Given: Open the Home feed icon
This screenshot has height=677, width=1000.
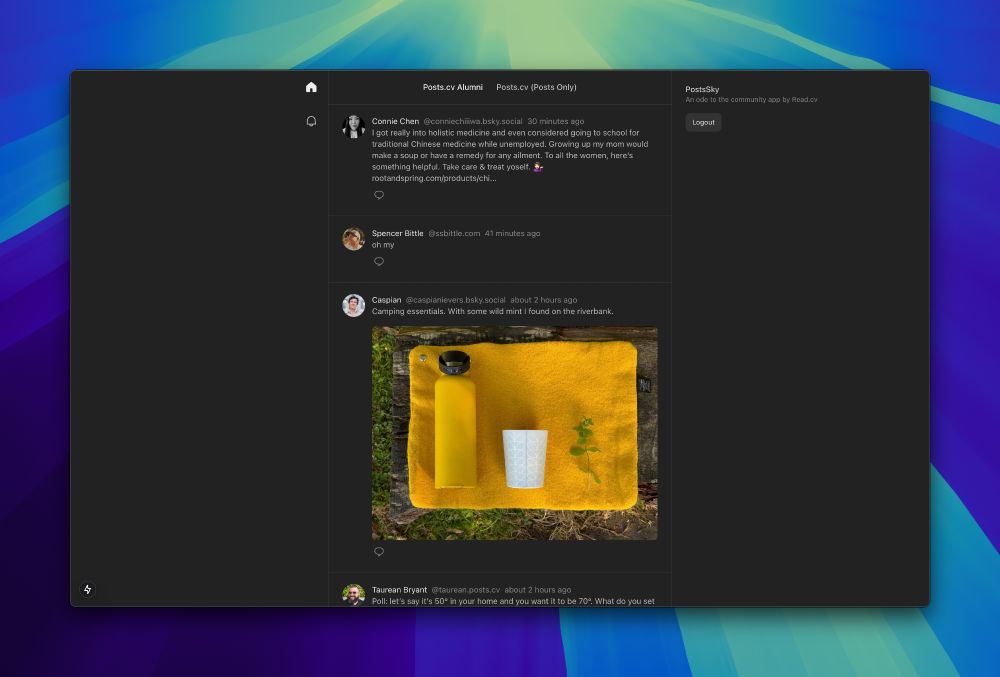Looking at the screenshot, I should click(311, 87).
